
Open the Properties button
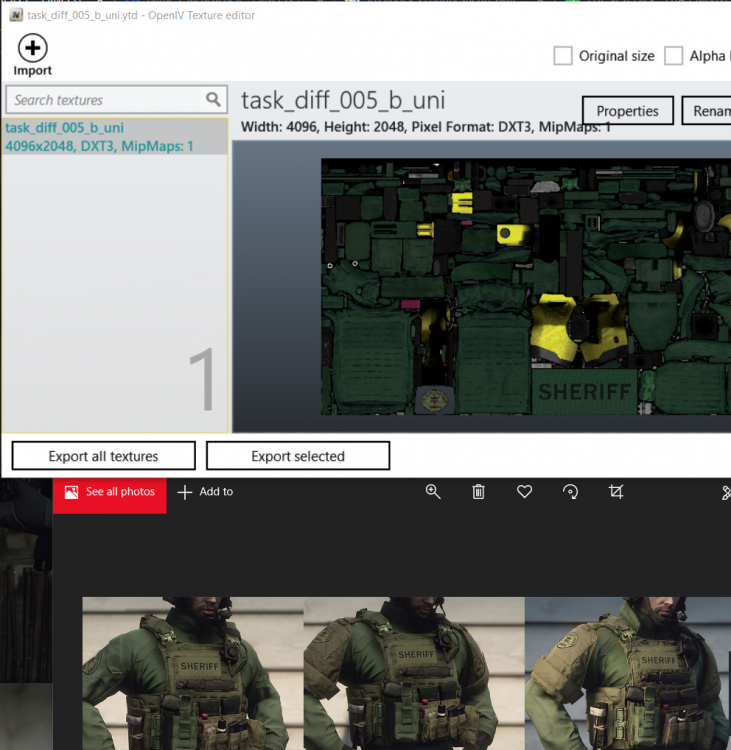click(x=628, y=110)
